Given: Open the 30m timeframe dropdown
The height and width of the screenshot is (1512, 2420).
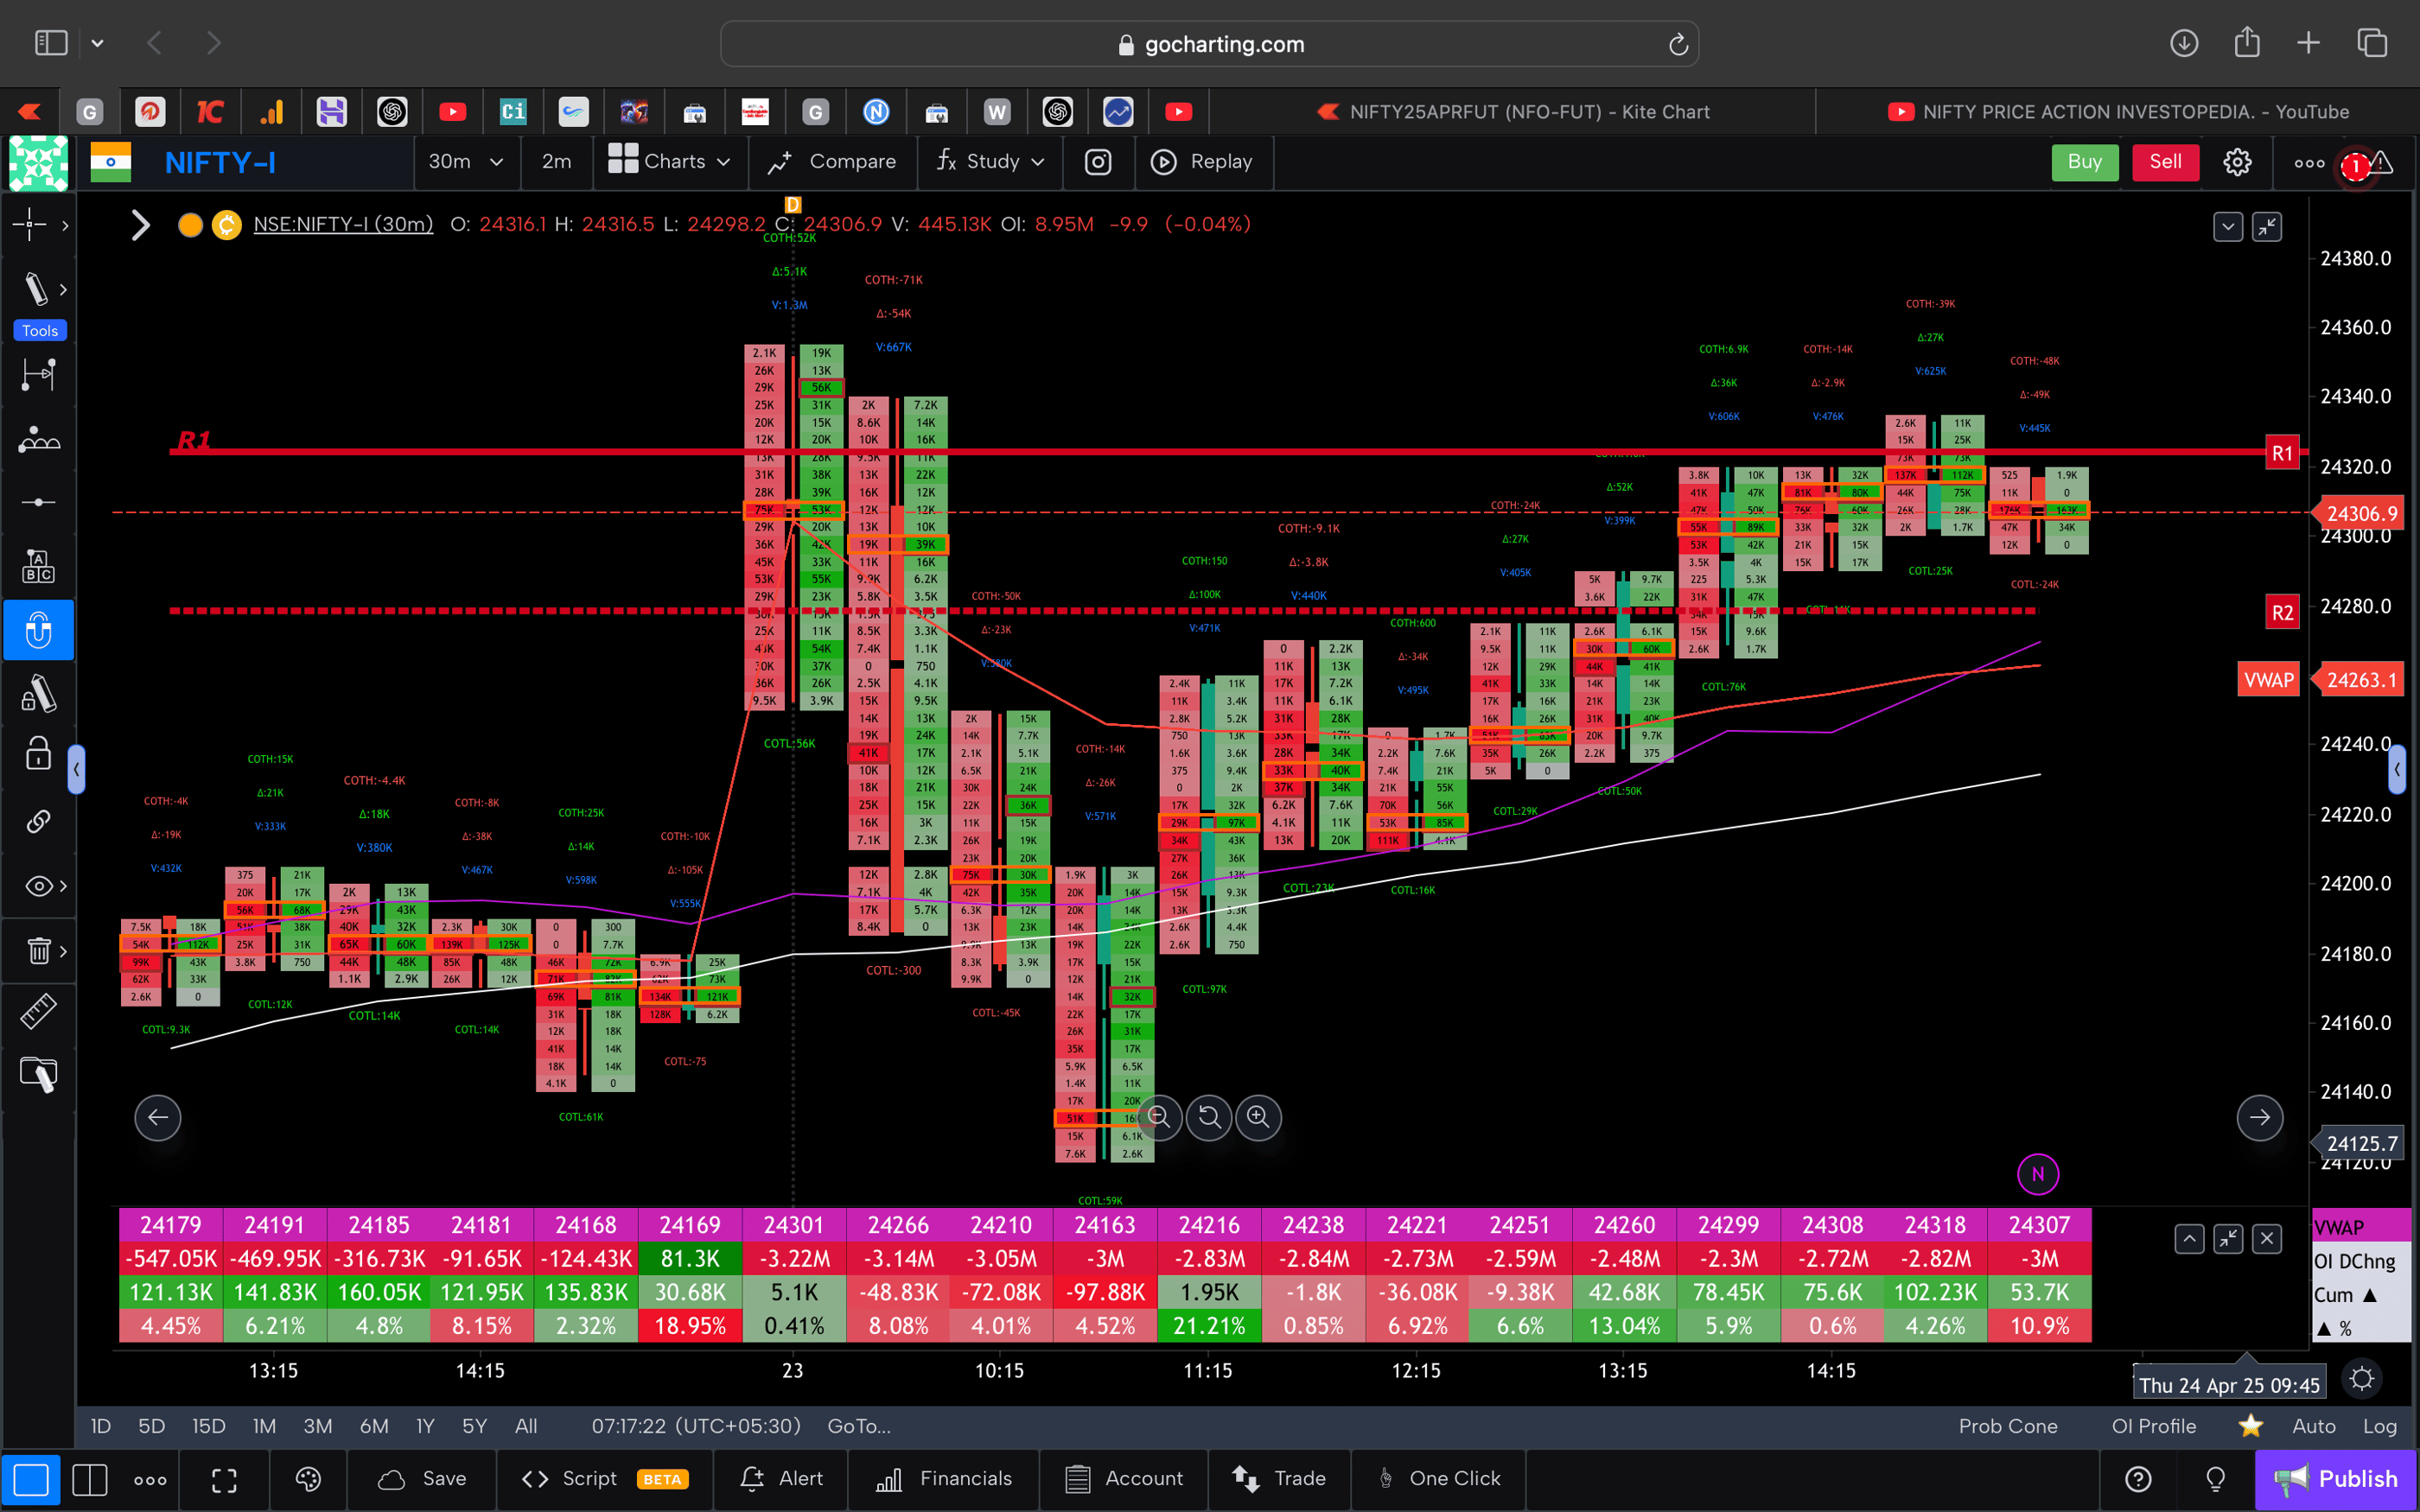Looking at the screenshot, I should point(466,162).
